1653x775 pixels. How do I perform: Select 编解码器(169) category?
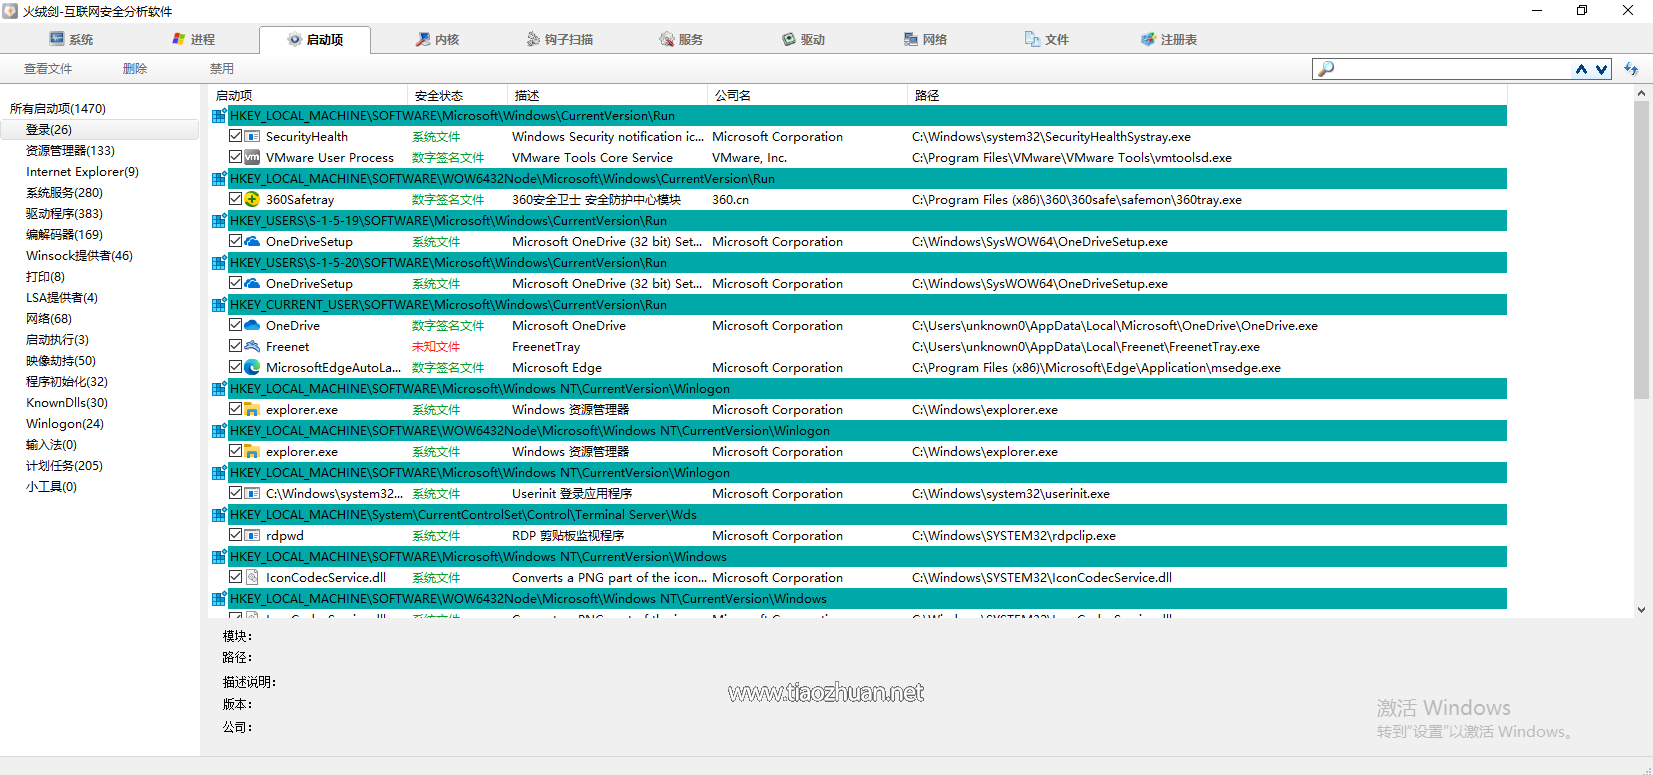[64, 234]
